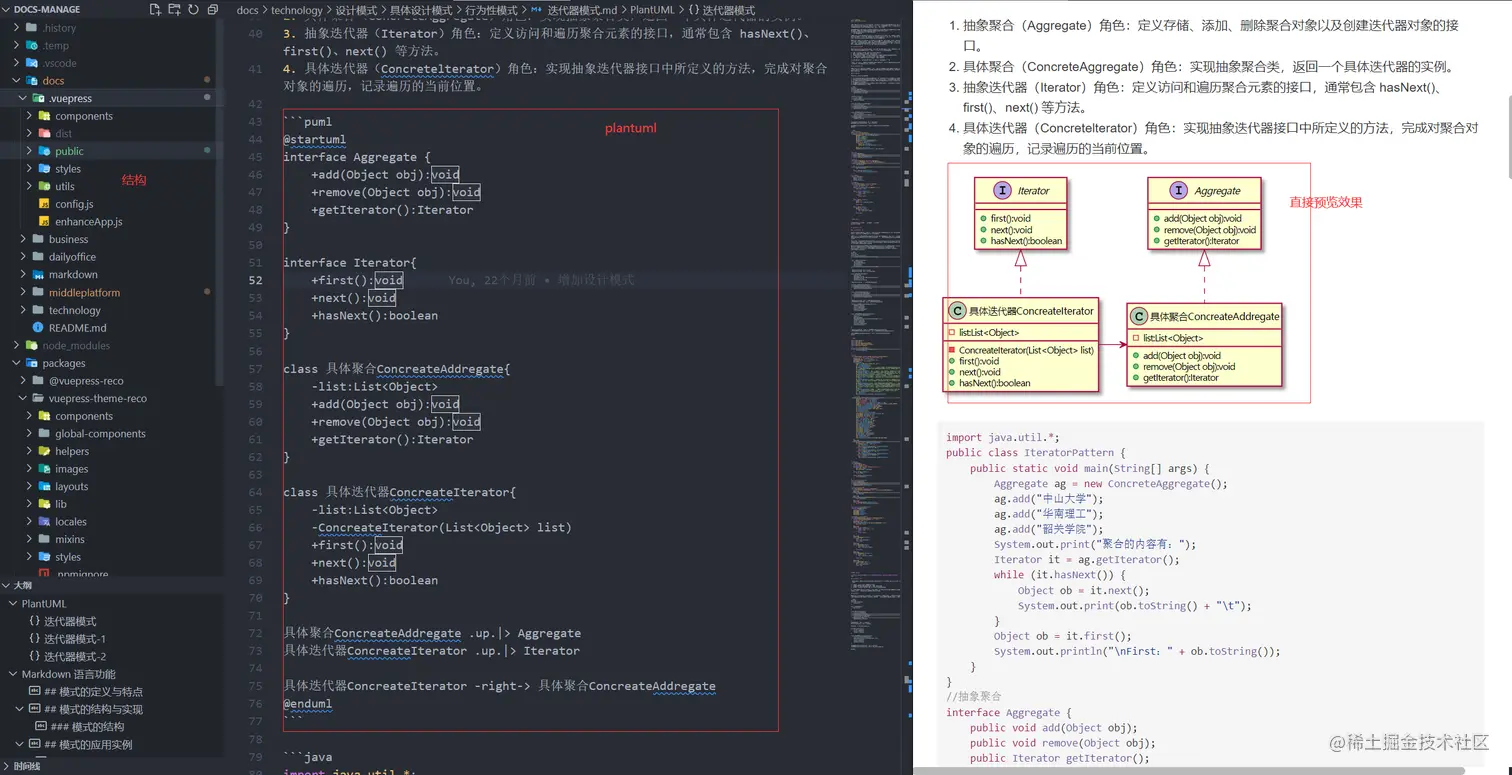1512x775 pixels.
Task: Click the locales folder icon
Action: tap(44, 521)
